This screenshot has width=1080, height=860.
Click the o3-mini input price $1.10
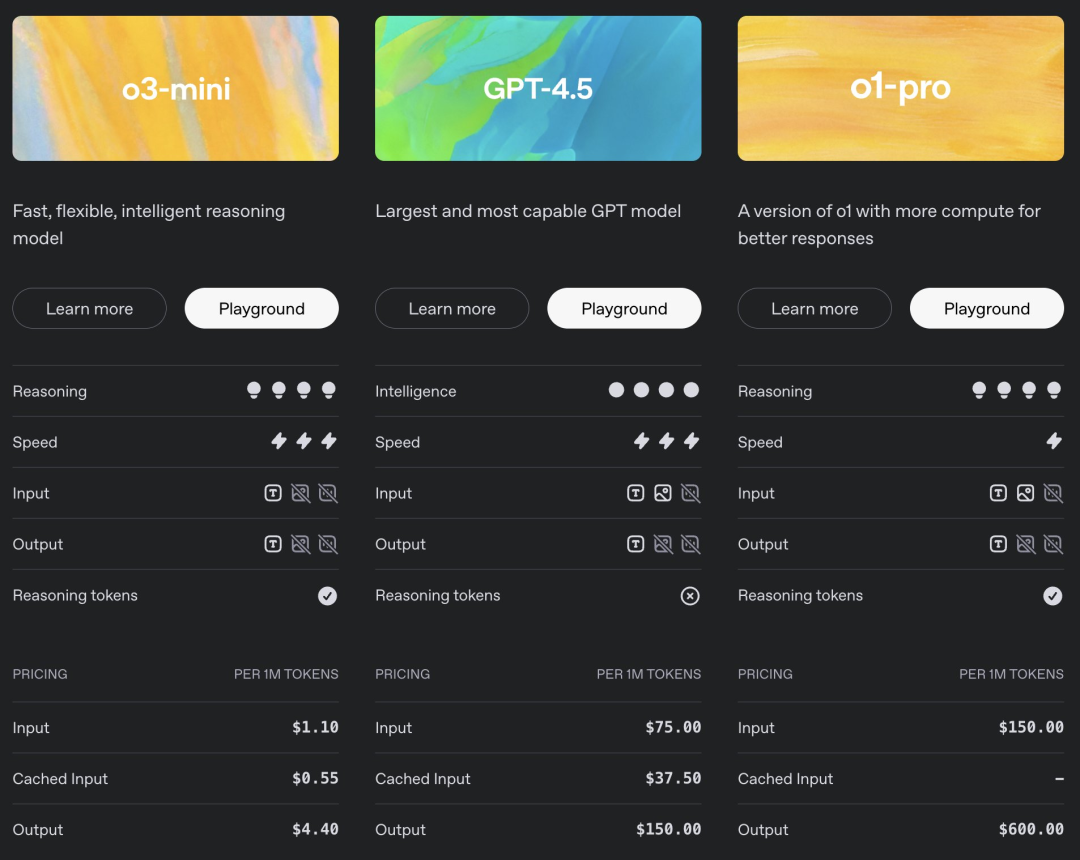click(315, 727)
